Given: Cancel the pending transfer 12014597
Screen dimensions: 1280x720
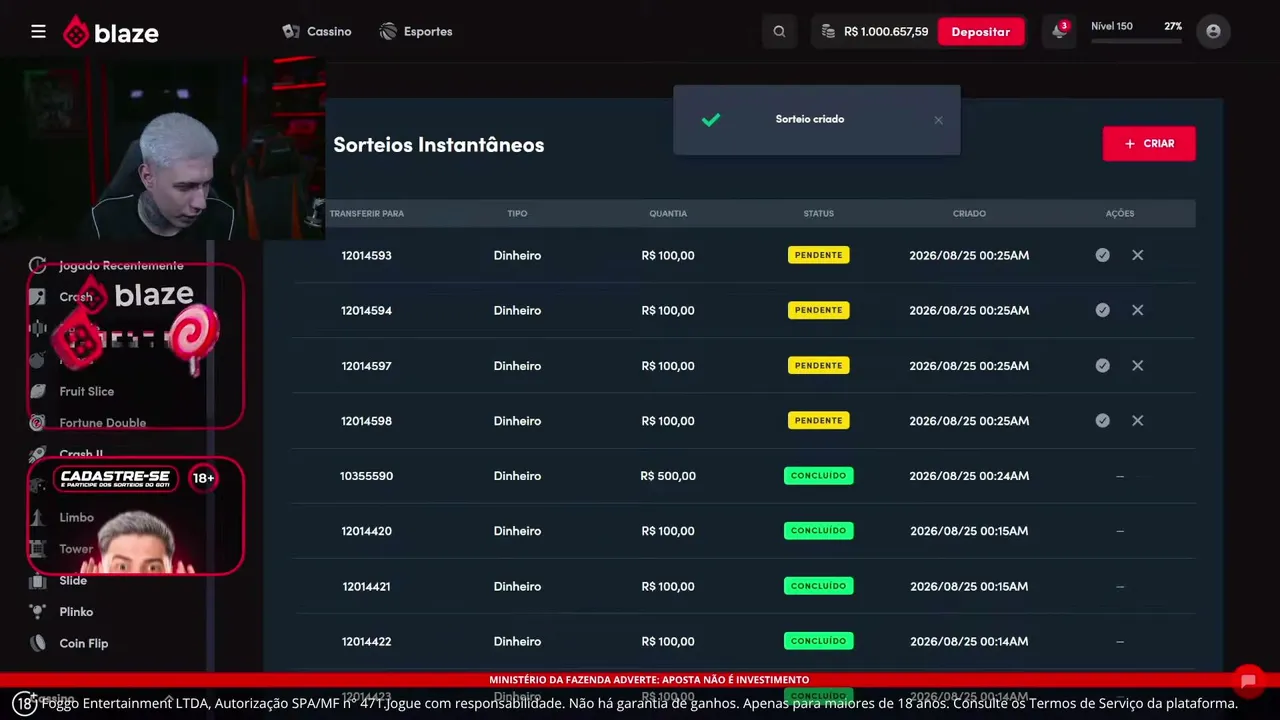Looking at the screenshot, I should (1137, 365).
